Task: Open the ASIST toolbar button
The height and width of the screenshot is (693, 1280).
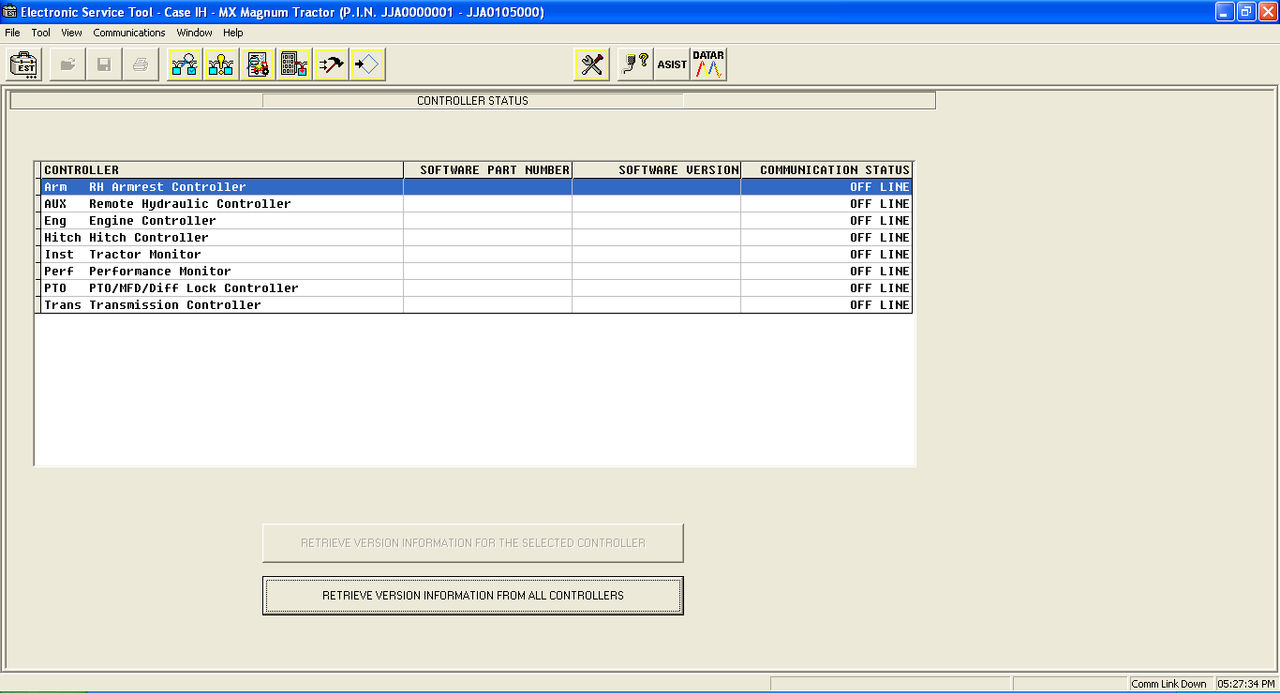Action: coord(672,65)
